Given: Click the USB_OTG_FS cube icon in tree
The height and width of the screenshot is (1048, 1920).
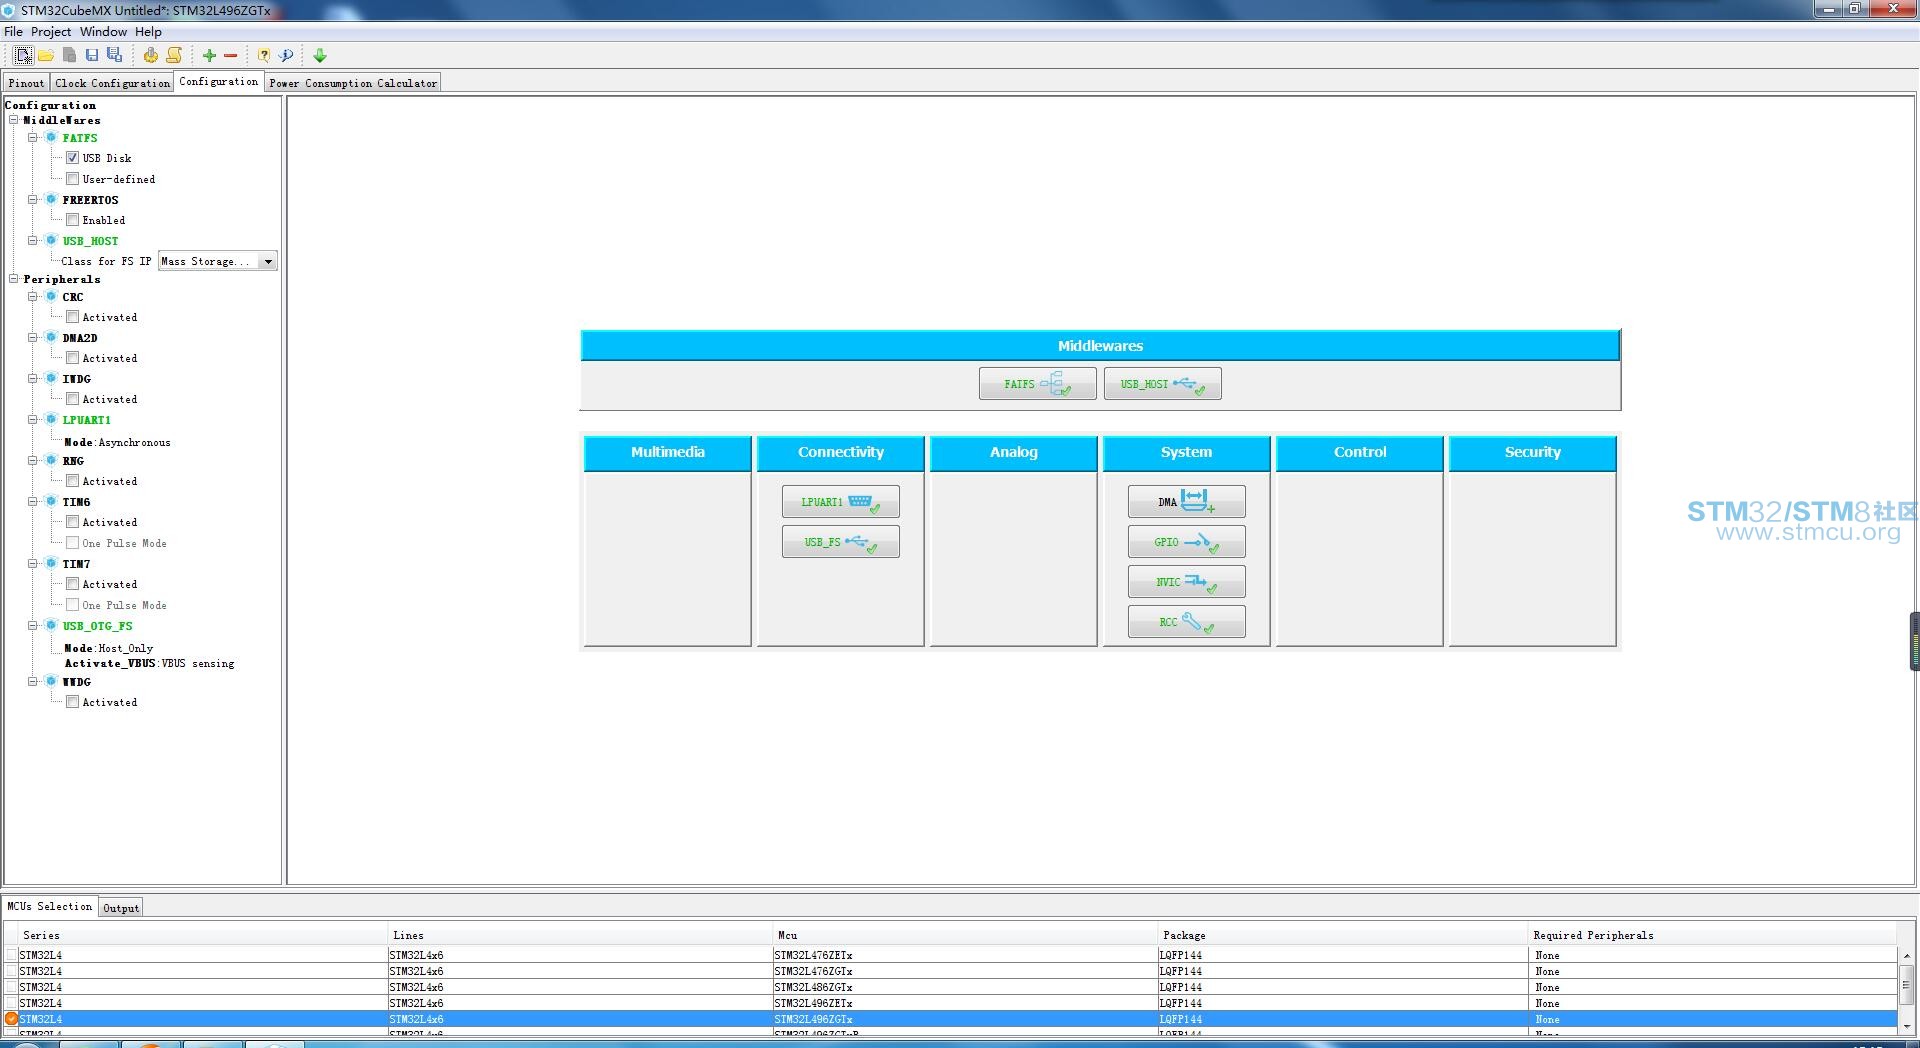Looking at the screenshot, I should [x=51, y=625].
